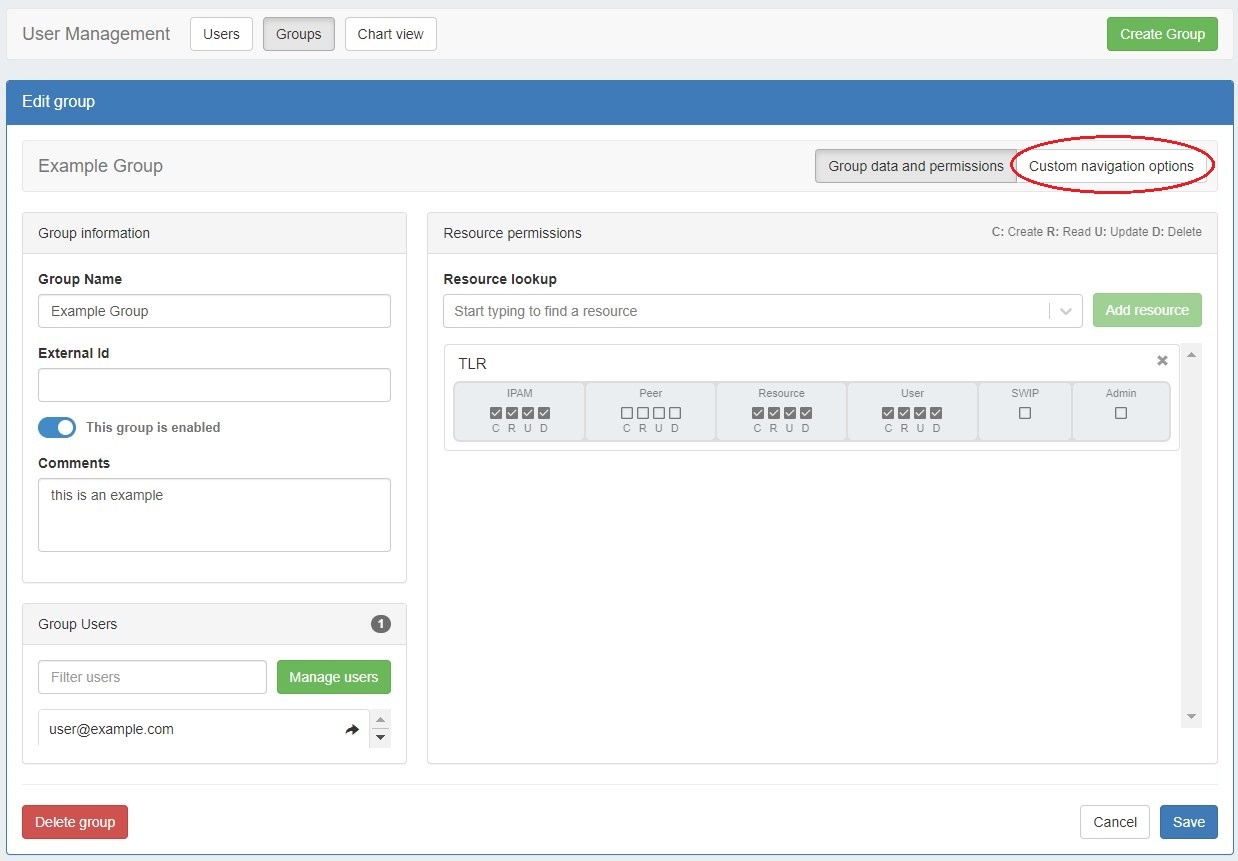This screenshot has width=1238, height=861.
Task: Expand the Resource lookup dropdown arrow
Action: 1065,311
